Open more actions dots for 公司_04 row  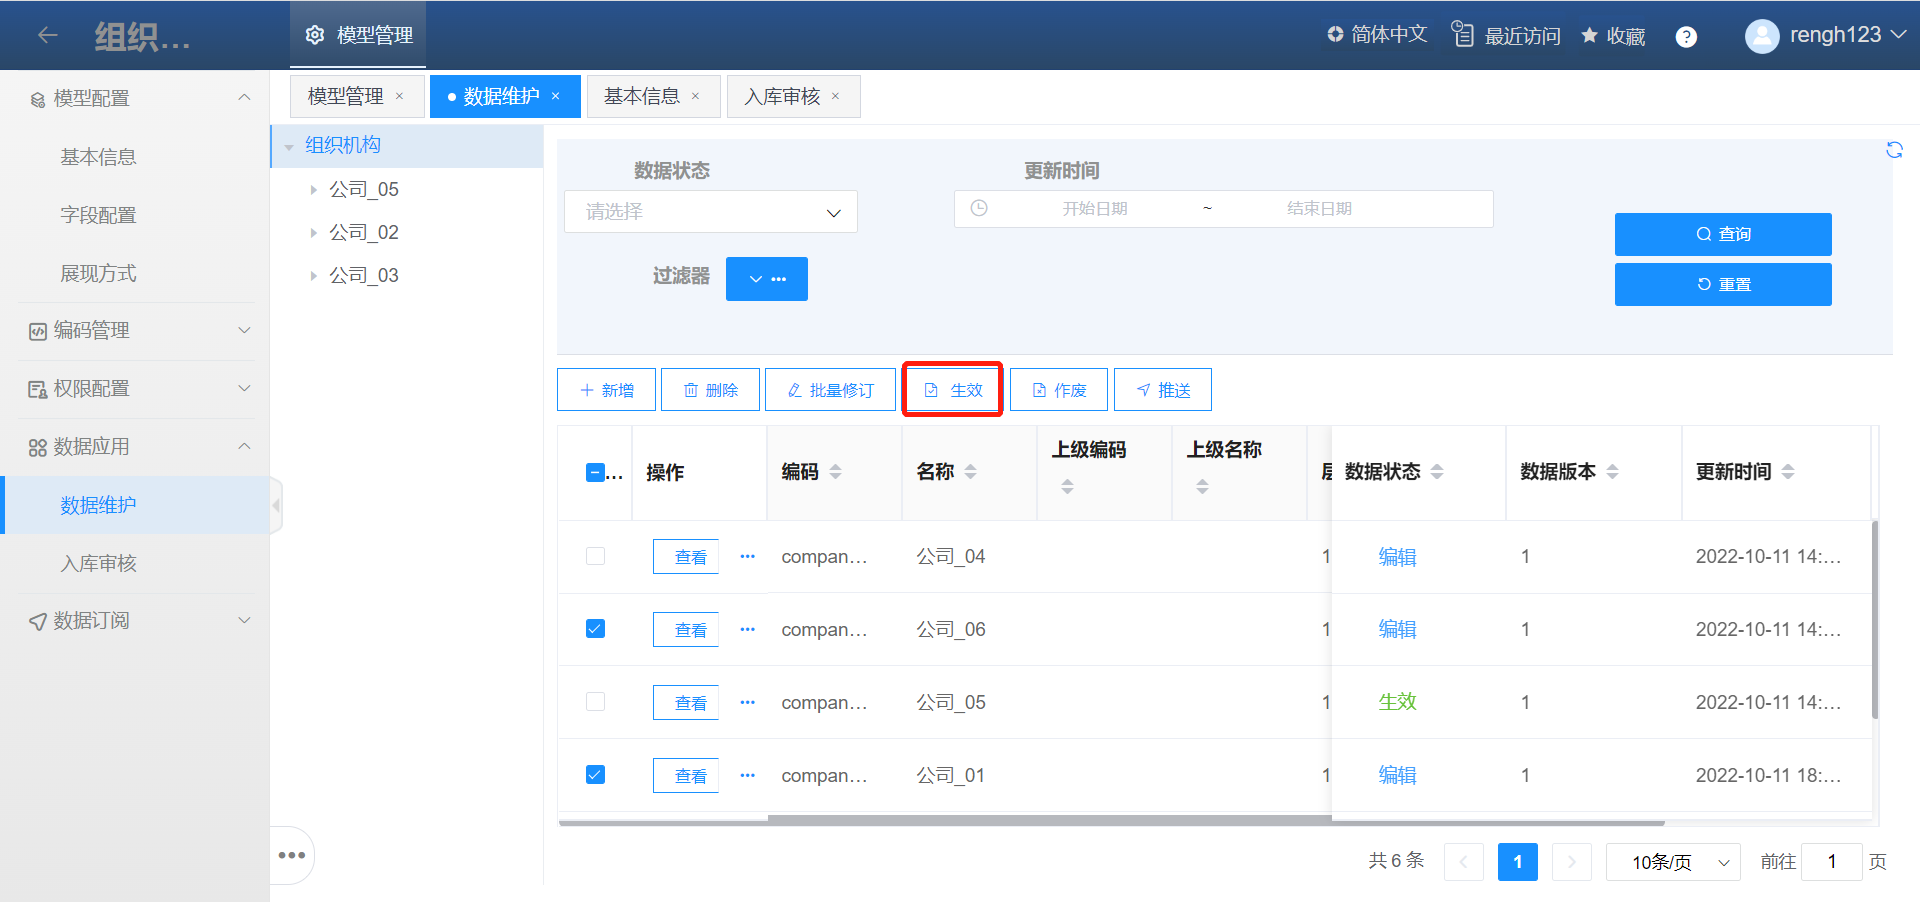click(747, 556)
